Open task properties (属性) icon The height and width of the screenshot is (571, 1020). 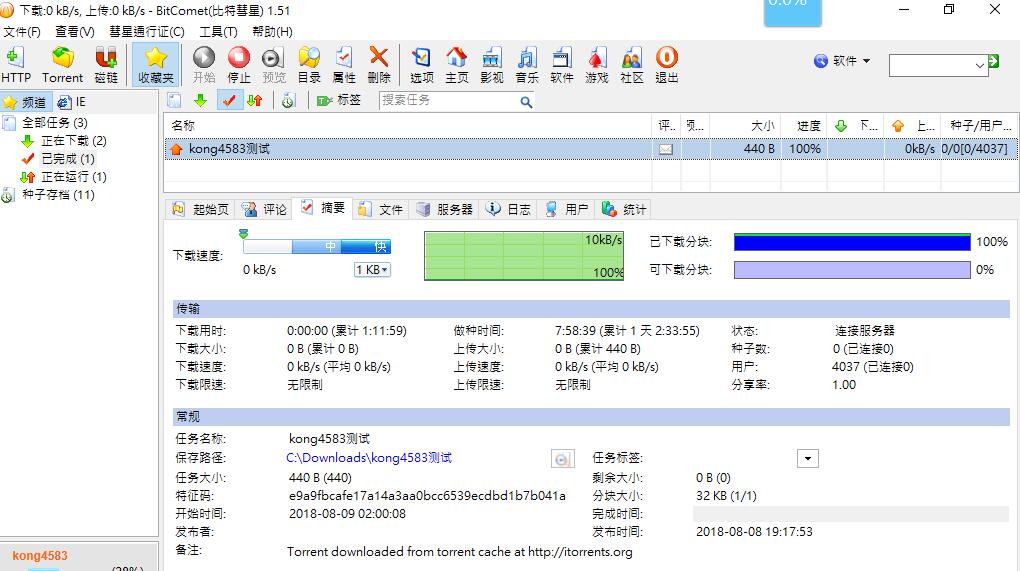pyautogui.click(x=344, y=65)
